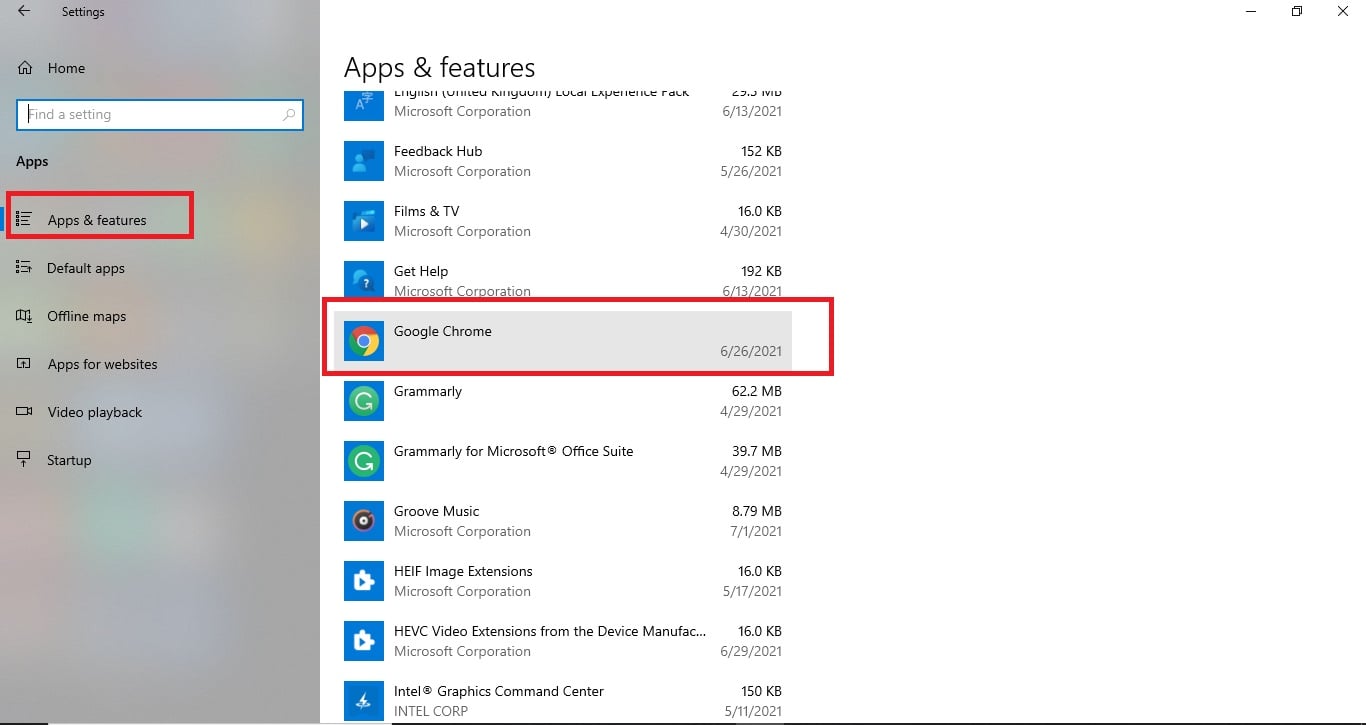
Task: Minimize the Settings window
Action: (x=1251, y=11)
